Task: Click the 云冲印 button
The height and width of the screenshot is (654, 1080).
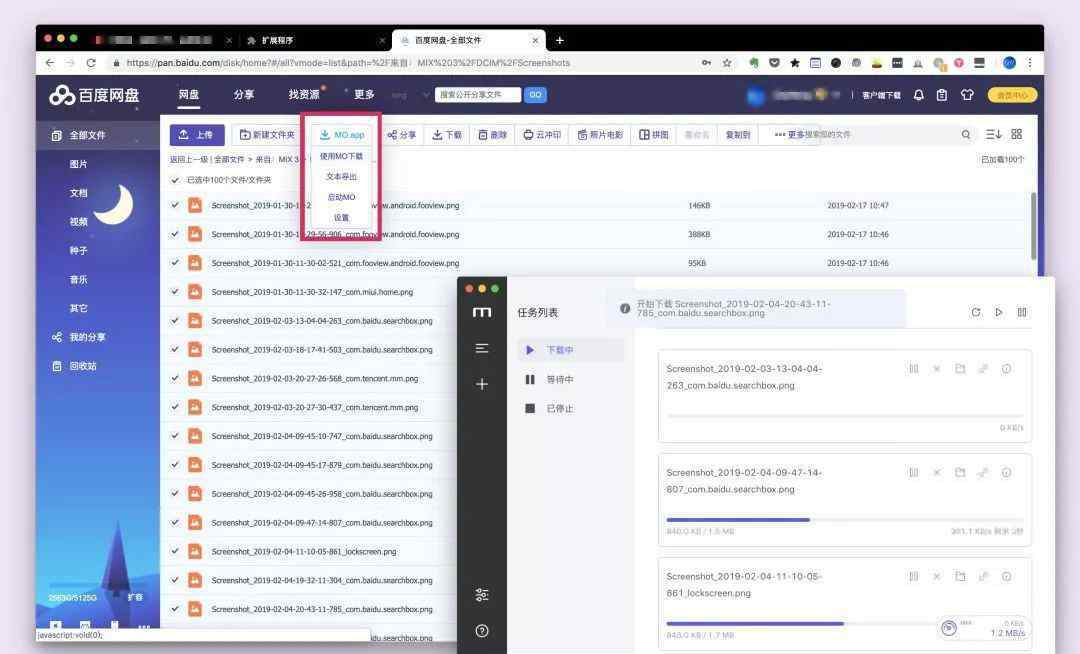Action: click(541, 135)
